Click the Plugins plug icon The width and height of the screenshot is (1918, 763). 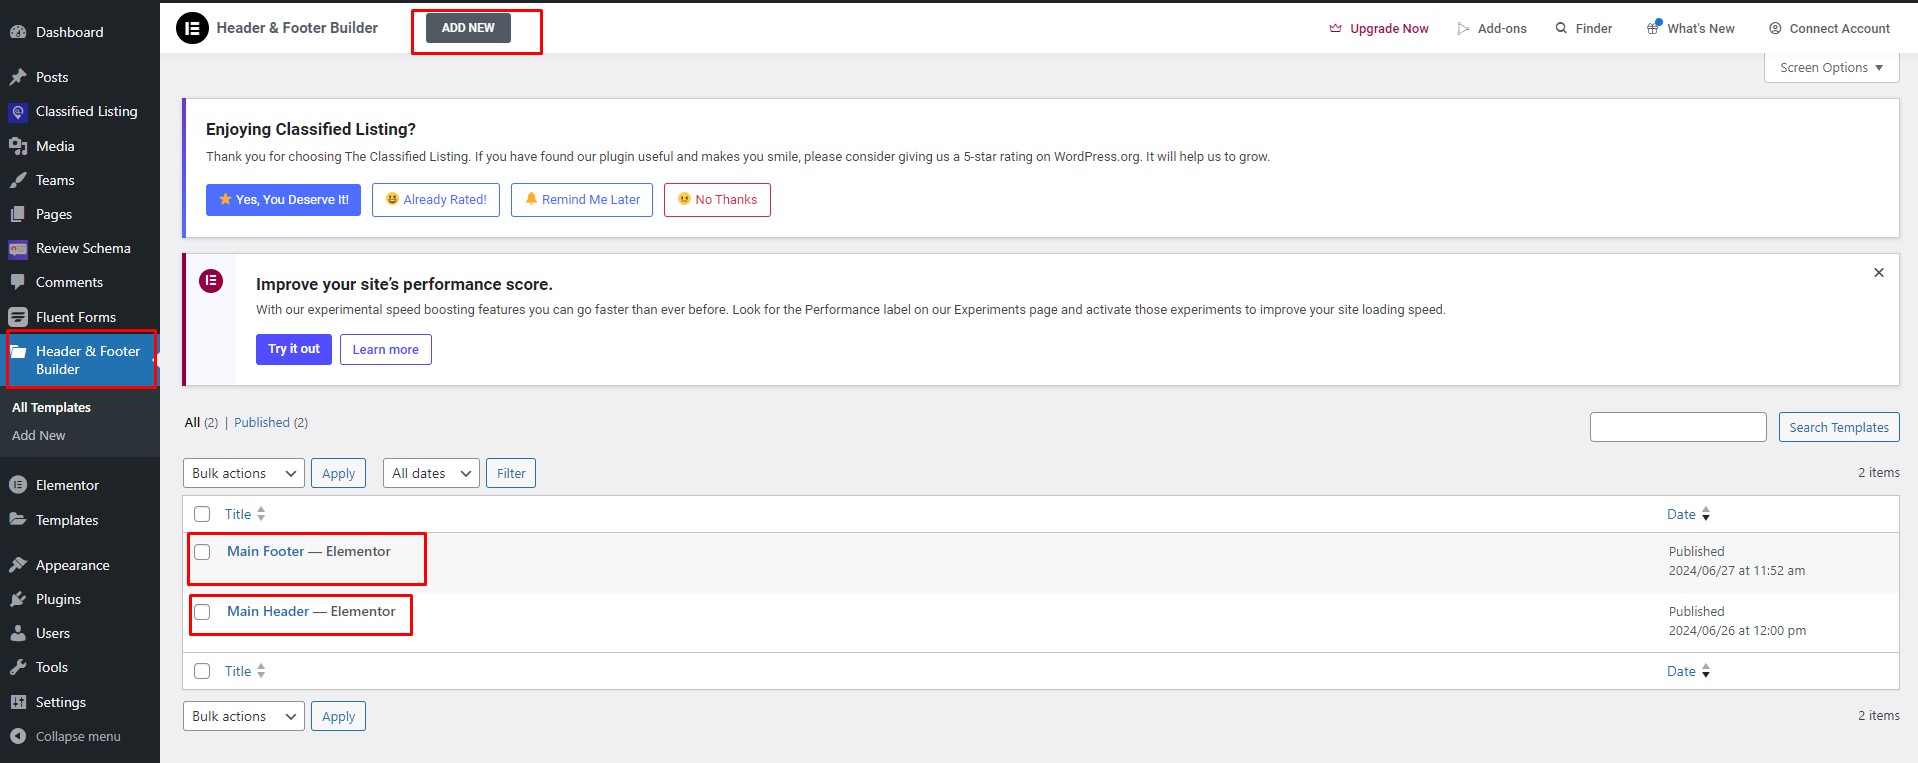(18, 599)
